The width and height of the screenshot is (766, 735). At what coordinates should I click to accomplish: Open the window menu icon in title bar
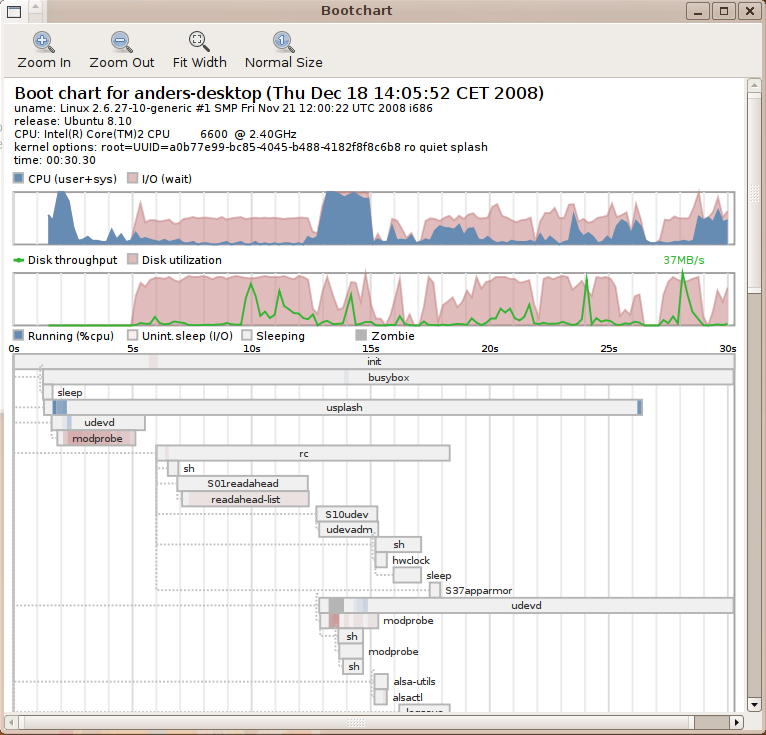(14, 11)
